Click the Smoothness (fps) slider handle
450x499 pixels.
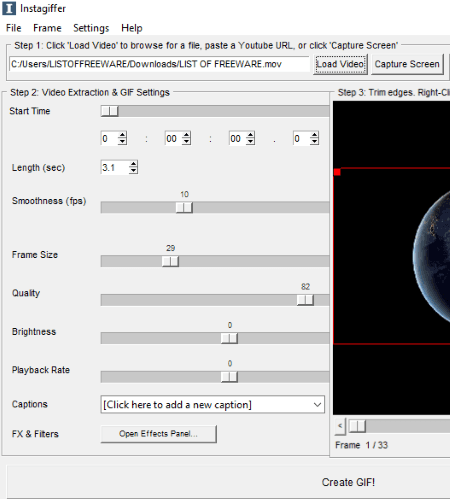point(184,208)
